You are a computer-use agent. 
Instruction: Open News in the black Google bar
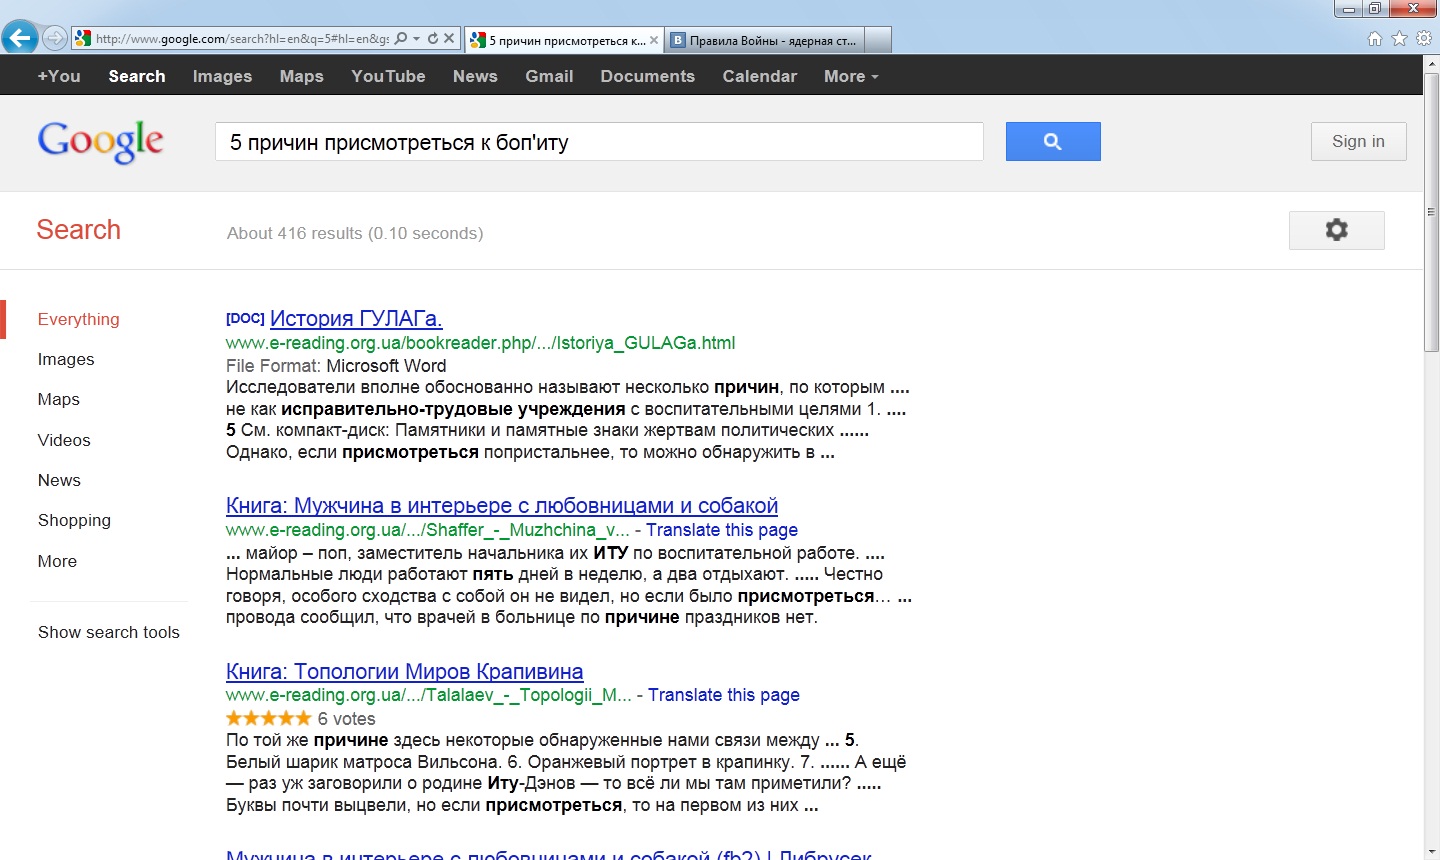[x=475, y=76]
